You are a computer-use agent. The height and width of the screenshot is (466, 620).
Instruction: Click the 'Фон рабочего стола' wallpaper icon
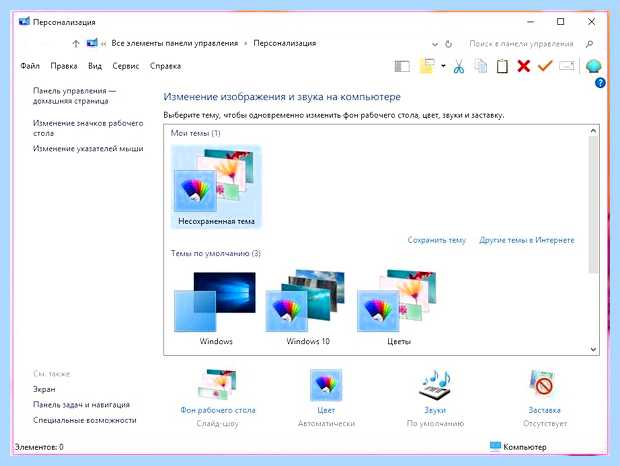pyautogui.click(x=217, y=384)
